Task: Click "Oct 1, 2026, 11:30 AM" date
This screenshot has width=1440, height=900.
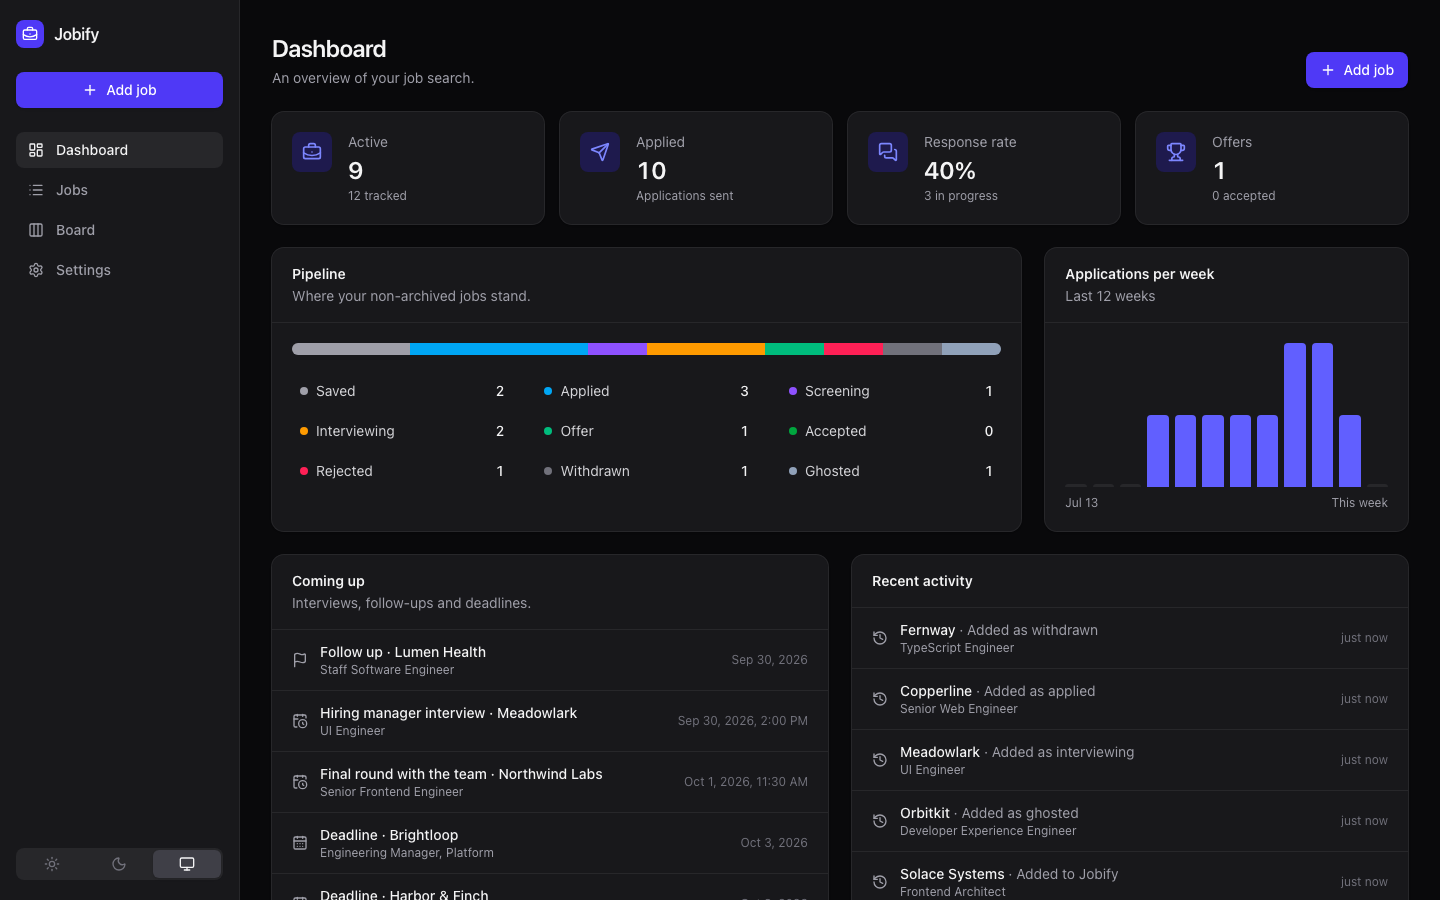Action: [x=746, y=782]
